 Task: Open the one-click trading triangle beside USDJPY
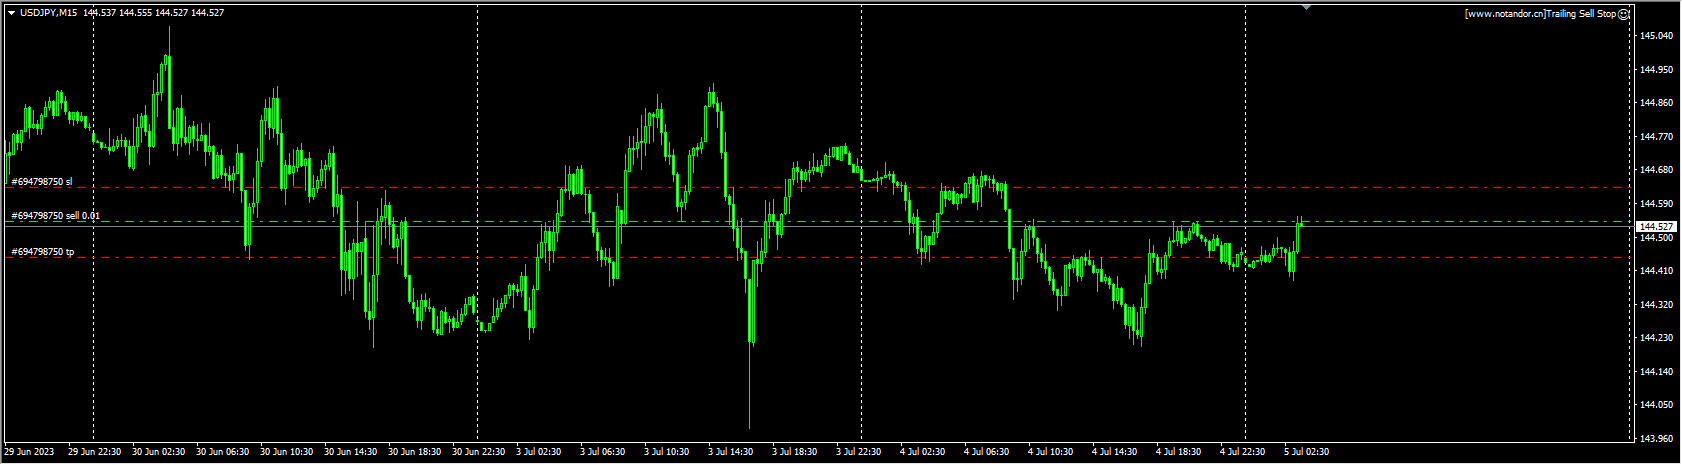coord(11,13)
